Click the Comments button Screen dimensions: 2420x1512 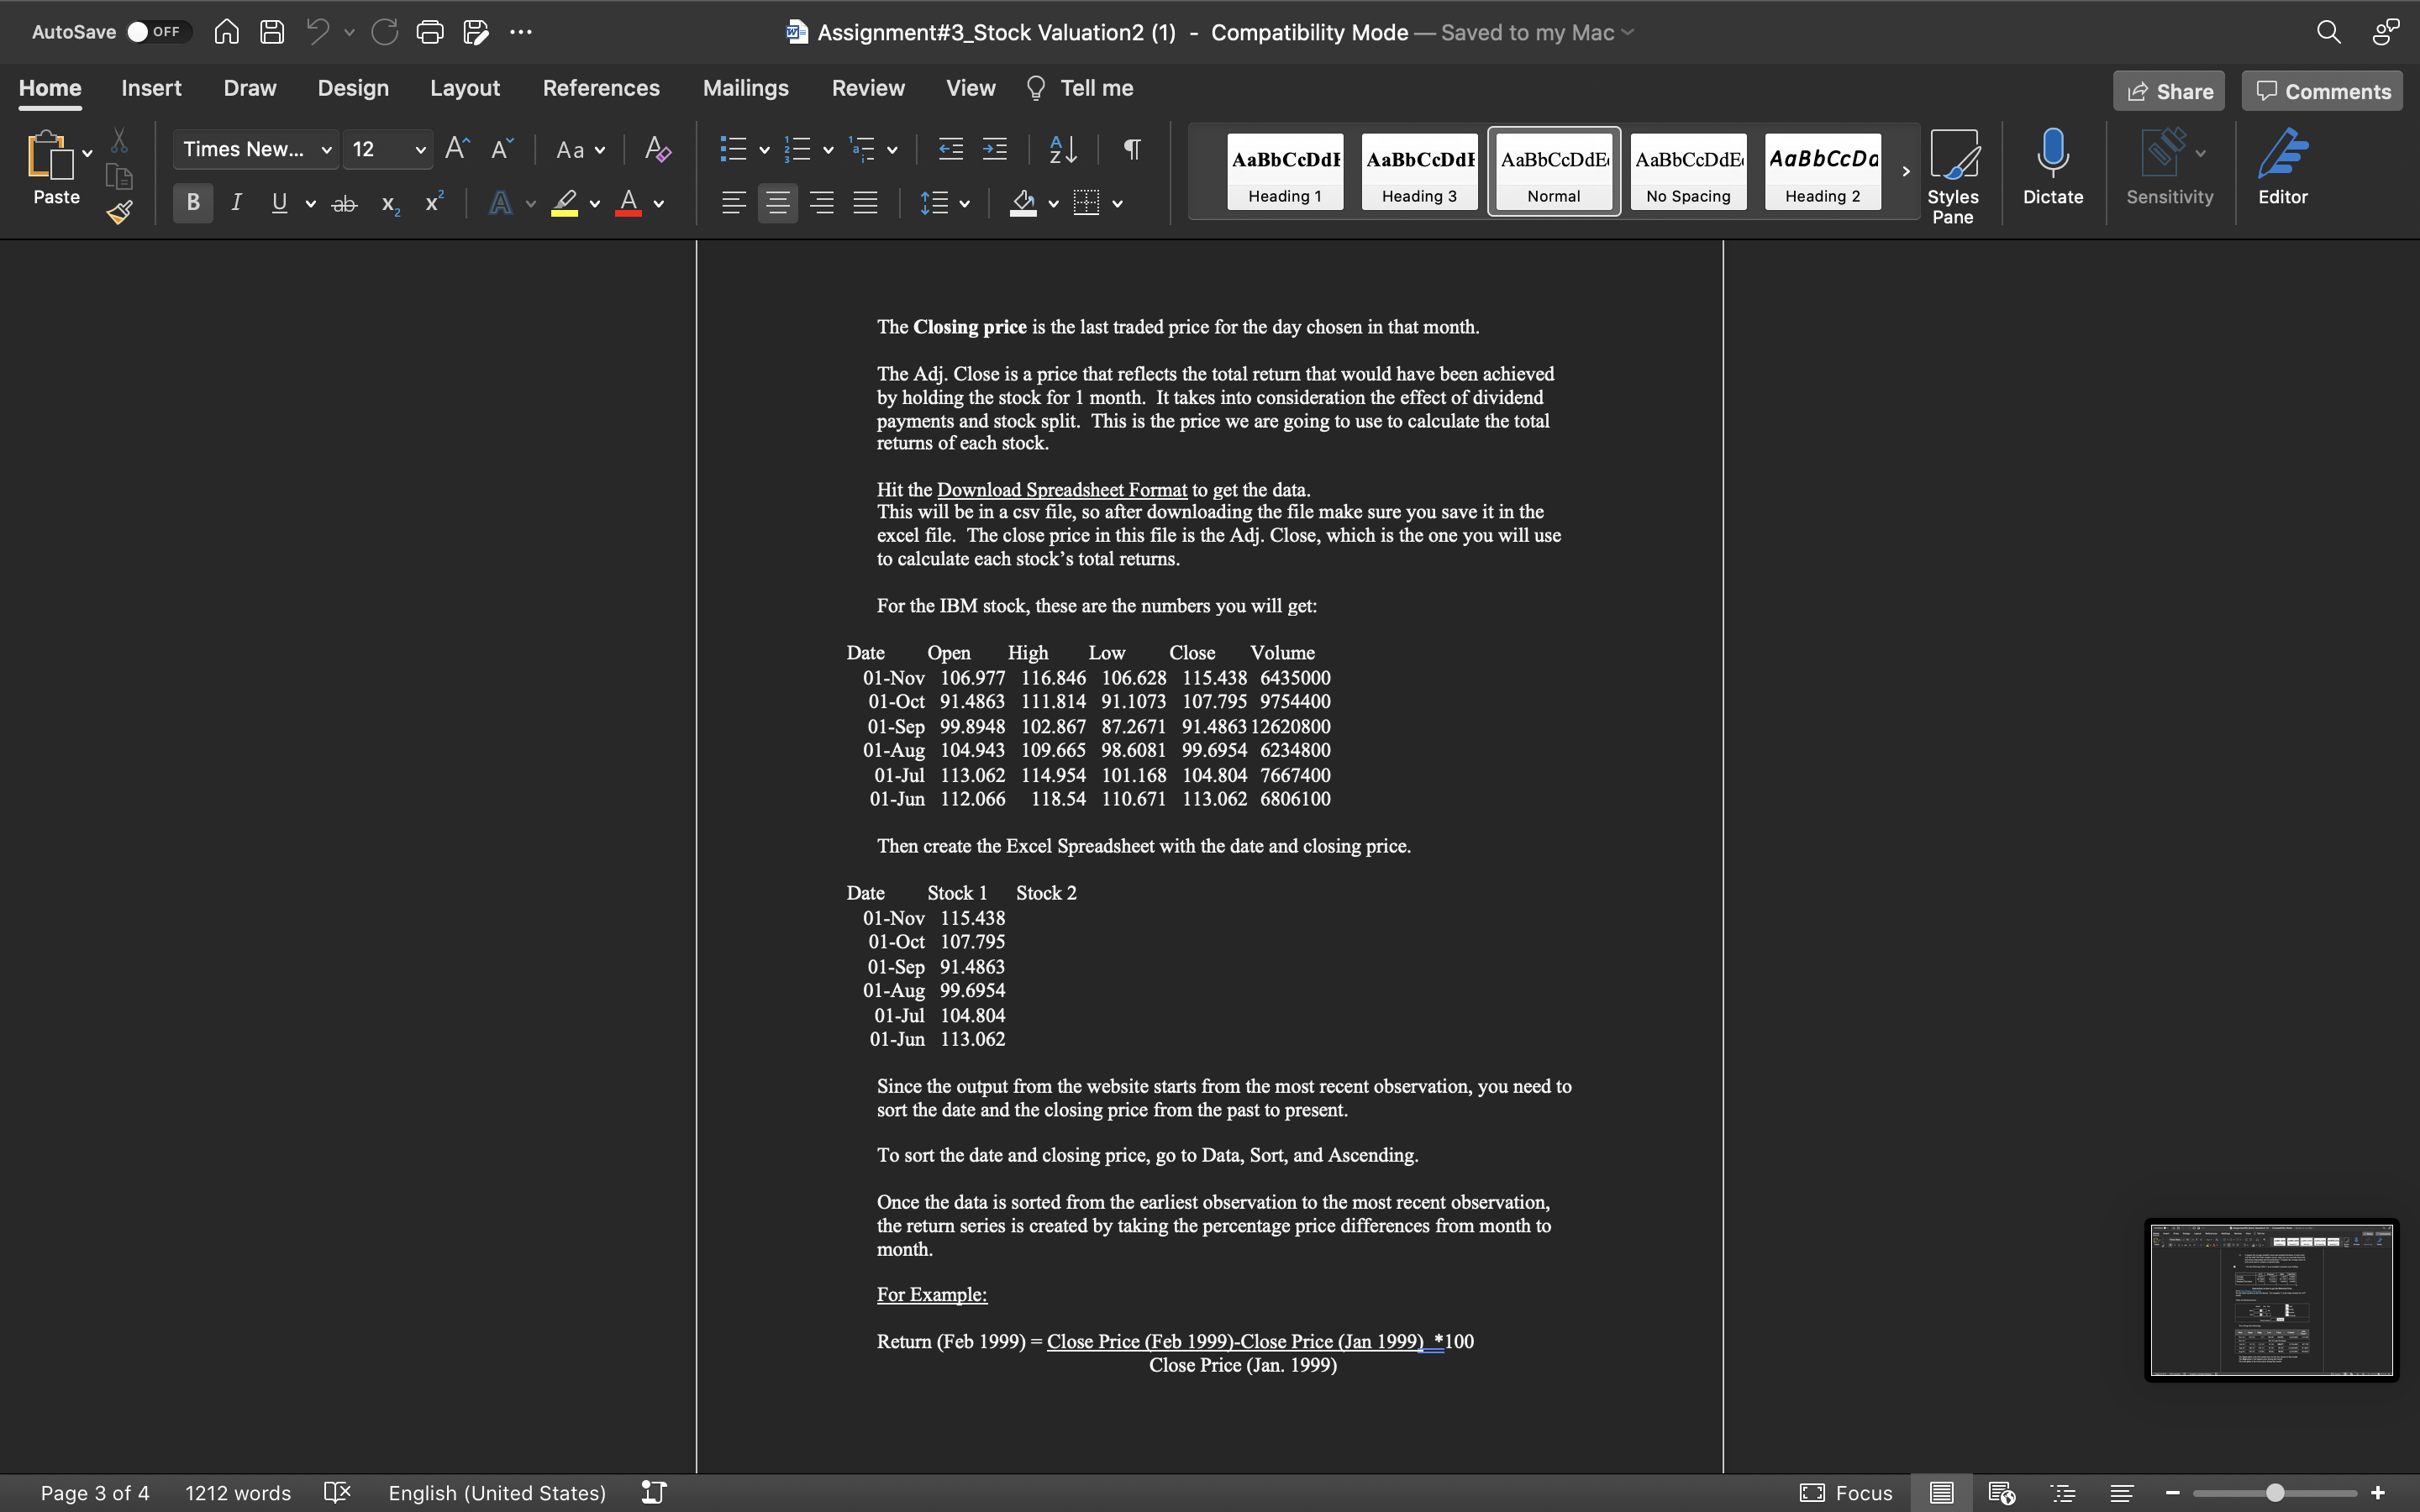[2322, 91]
